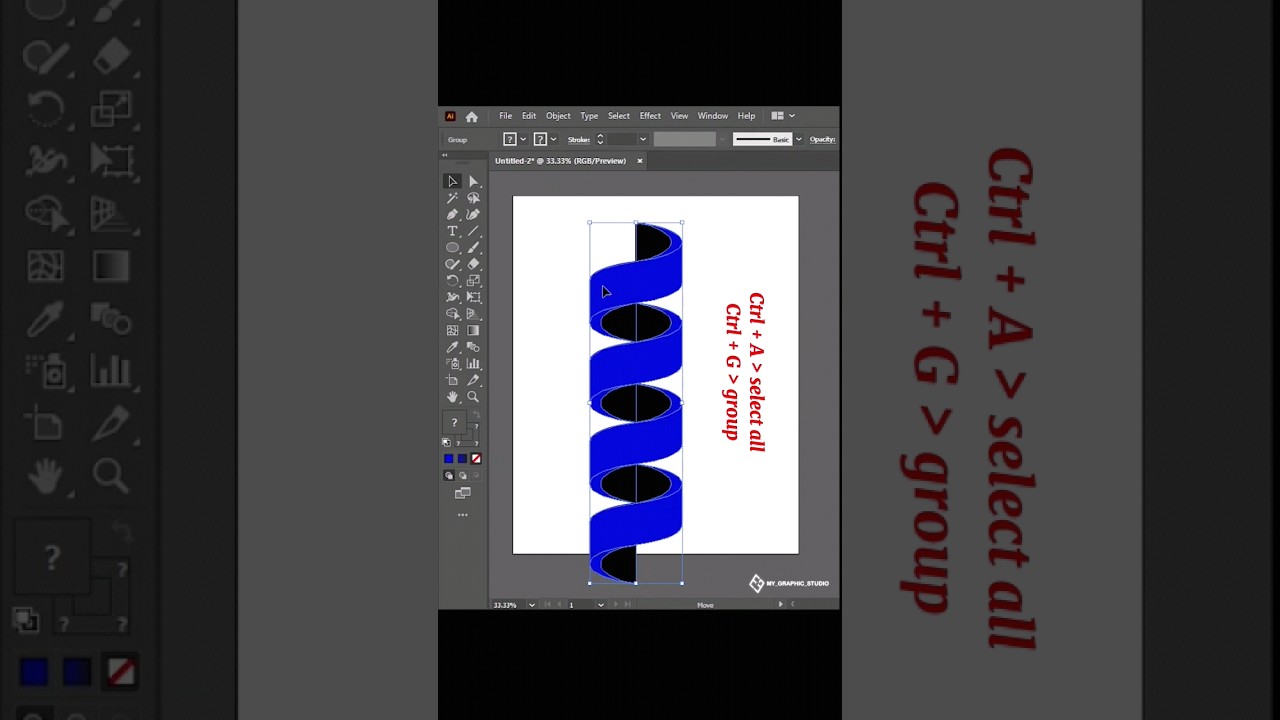Open Edit Toolbar three-dots button
The image size is (1280, 720).
click(x=462, y=515)
